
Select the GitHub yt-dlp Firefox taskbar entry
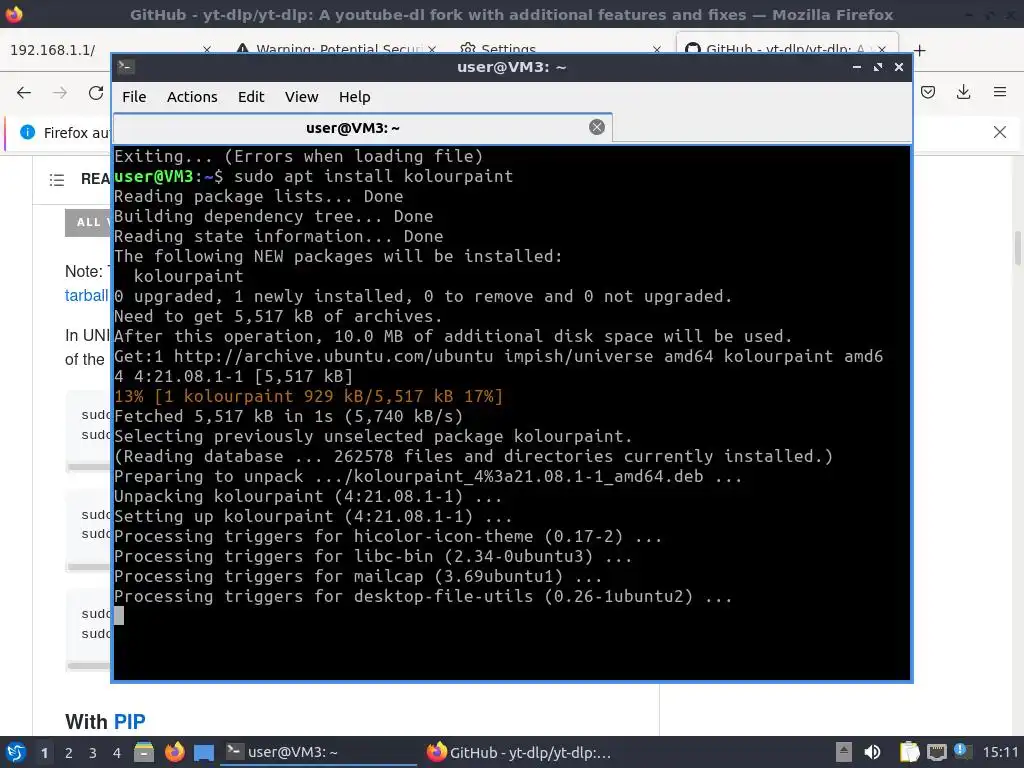(x=520, y=752)
